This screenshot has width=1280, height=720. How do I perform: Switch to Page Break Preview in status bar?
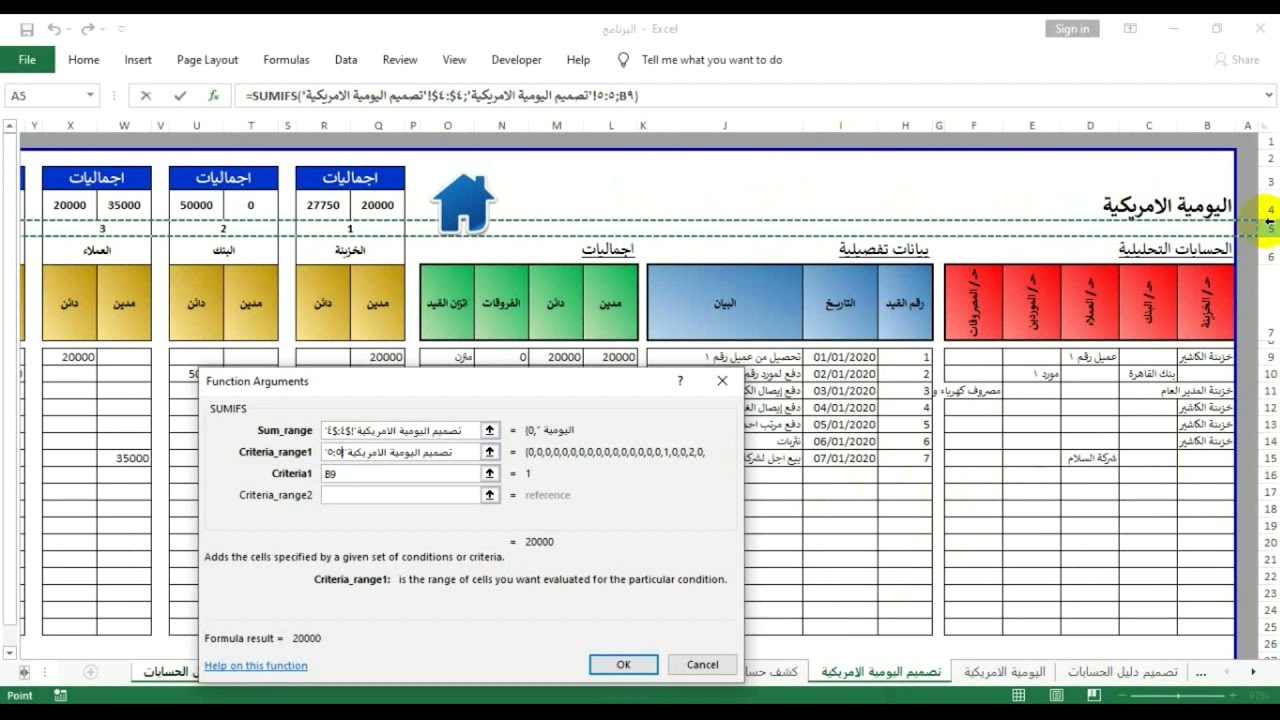pyautogui.click(x=1094, y=695)
